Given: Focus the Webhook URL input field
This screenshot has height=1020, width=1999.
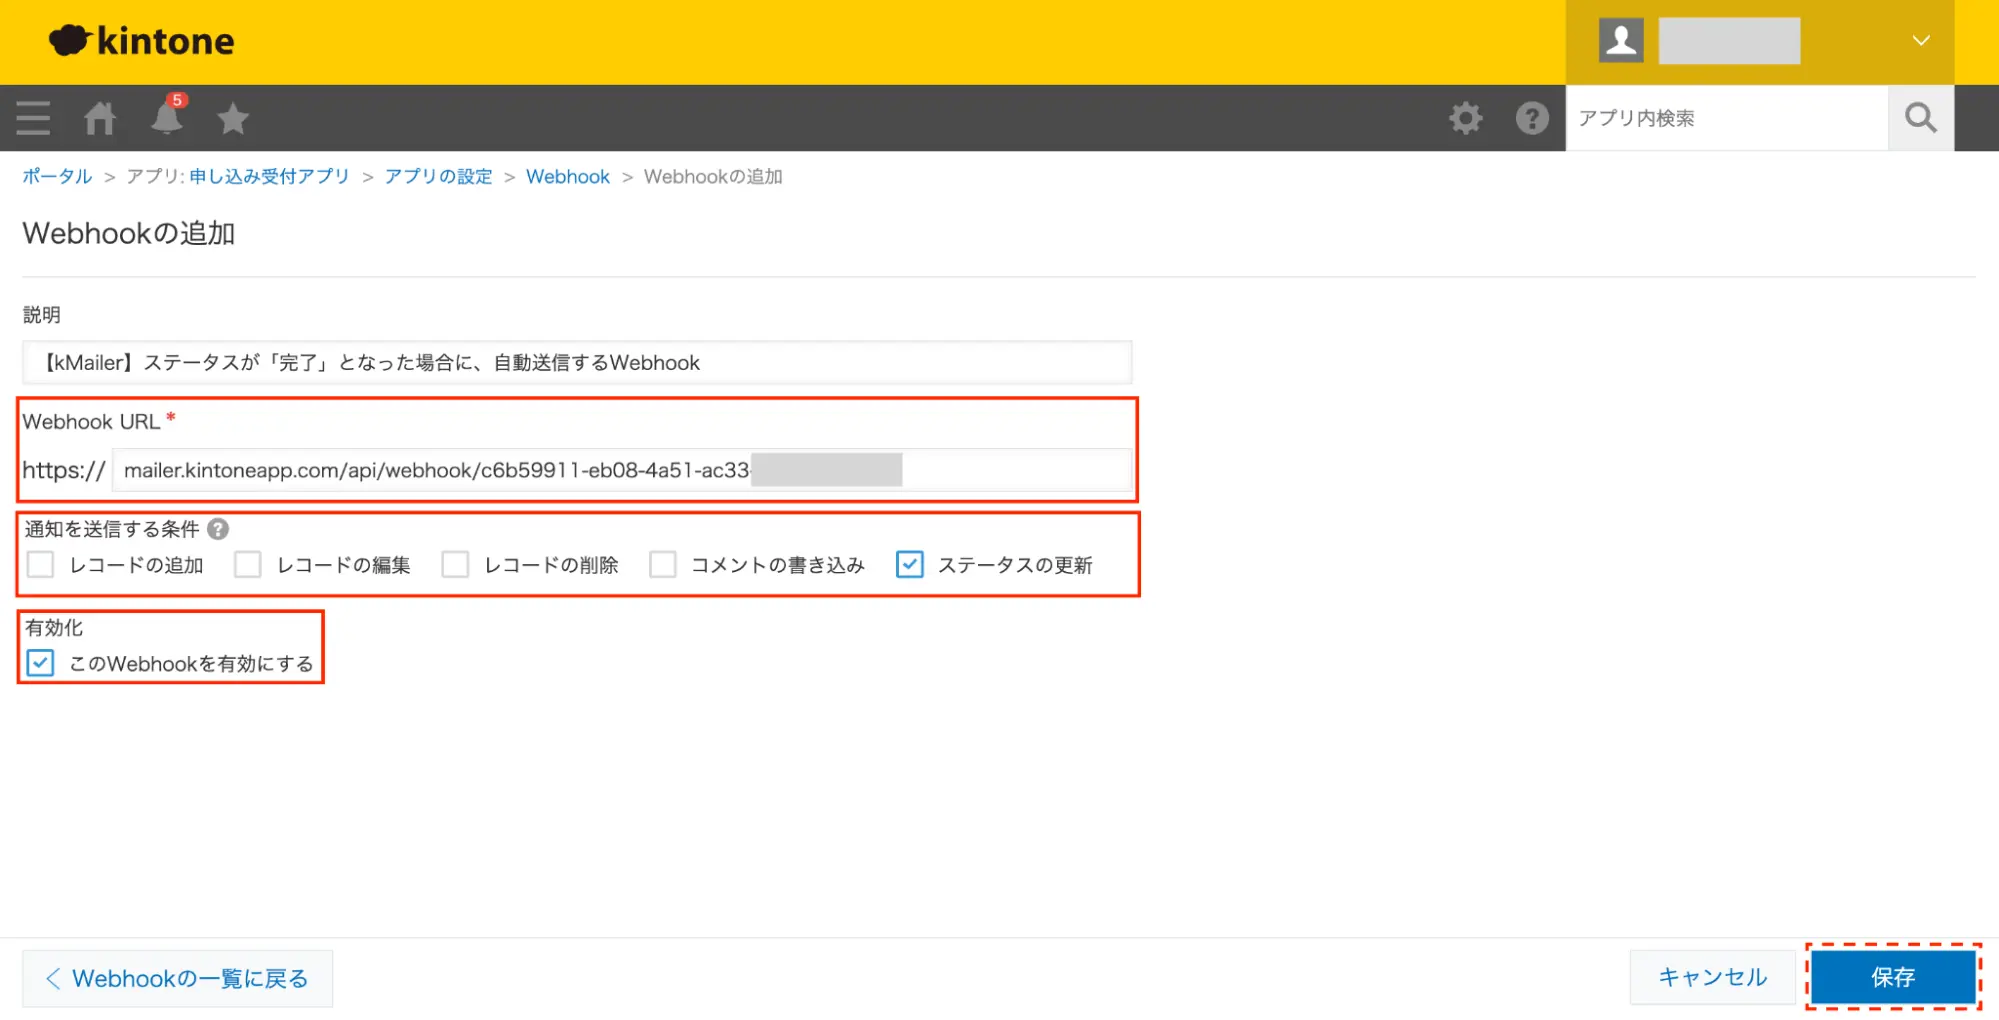Looking at the screenshot, I should (x=620, y=470).
